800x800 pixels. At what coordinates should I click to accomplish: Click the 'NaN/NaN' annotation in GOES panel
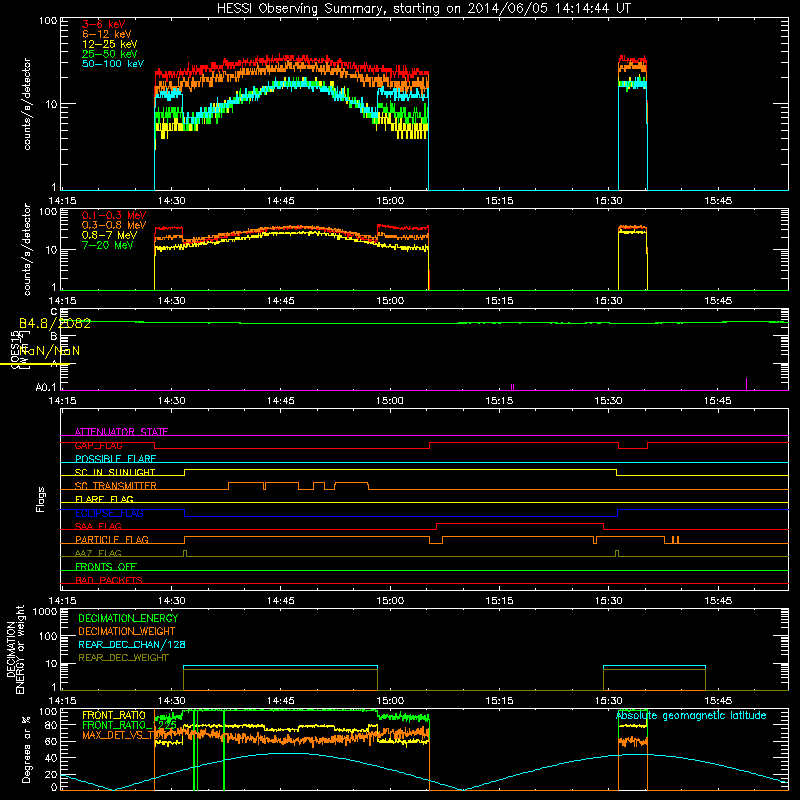49,351
